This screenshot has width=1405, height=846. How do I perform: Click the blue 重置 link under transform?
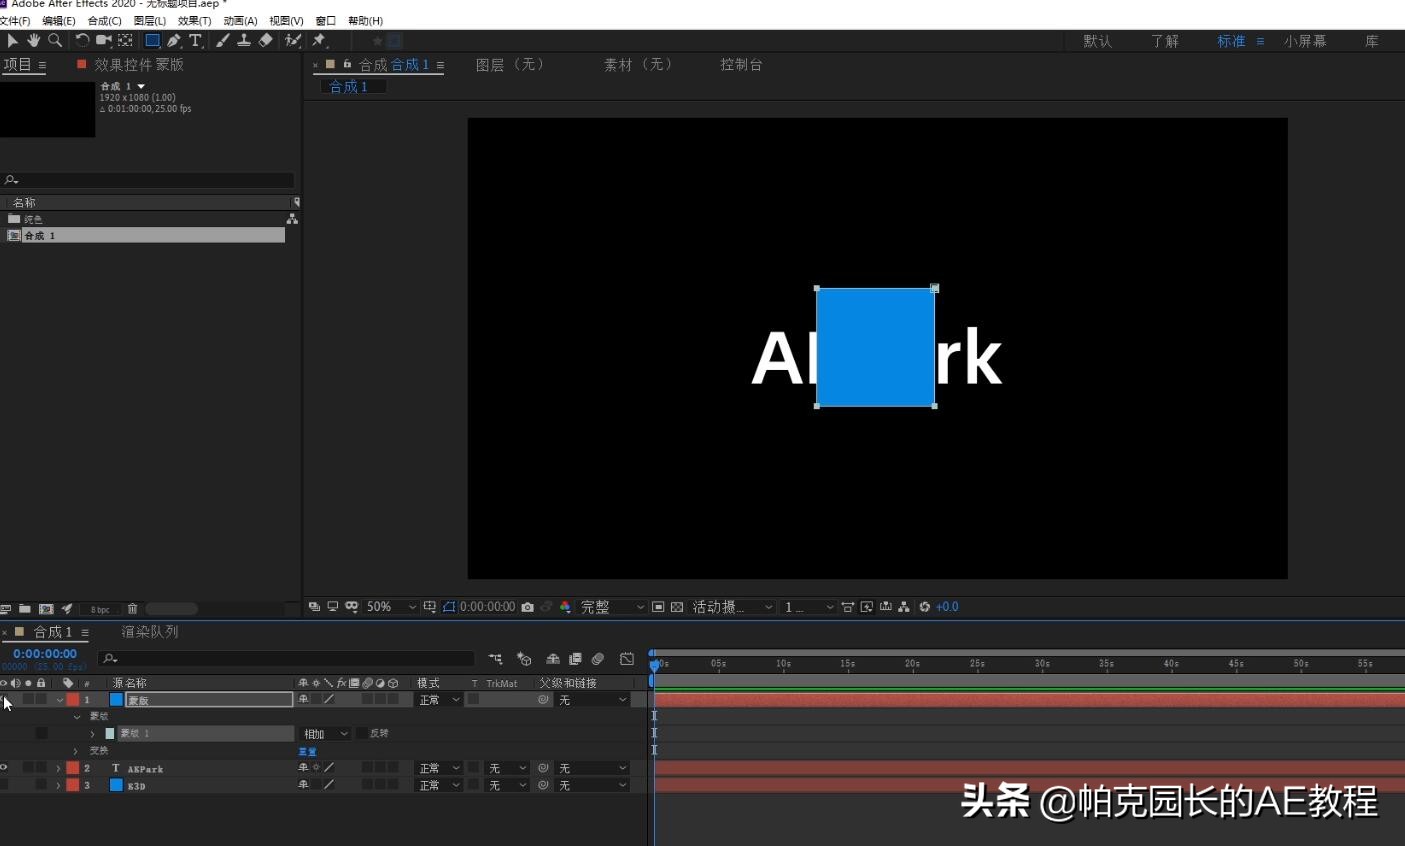coord(308,750)
